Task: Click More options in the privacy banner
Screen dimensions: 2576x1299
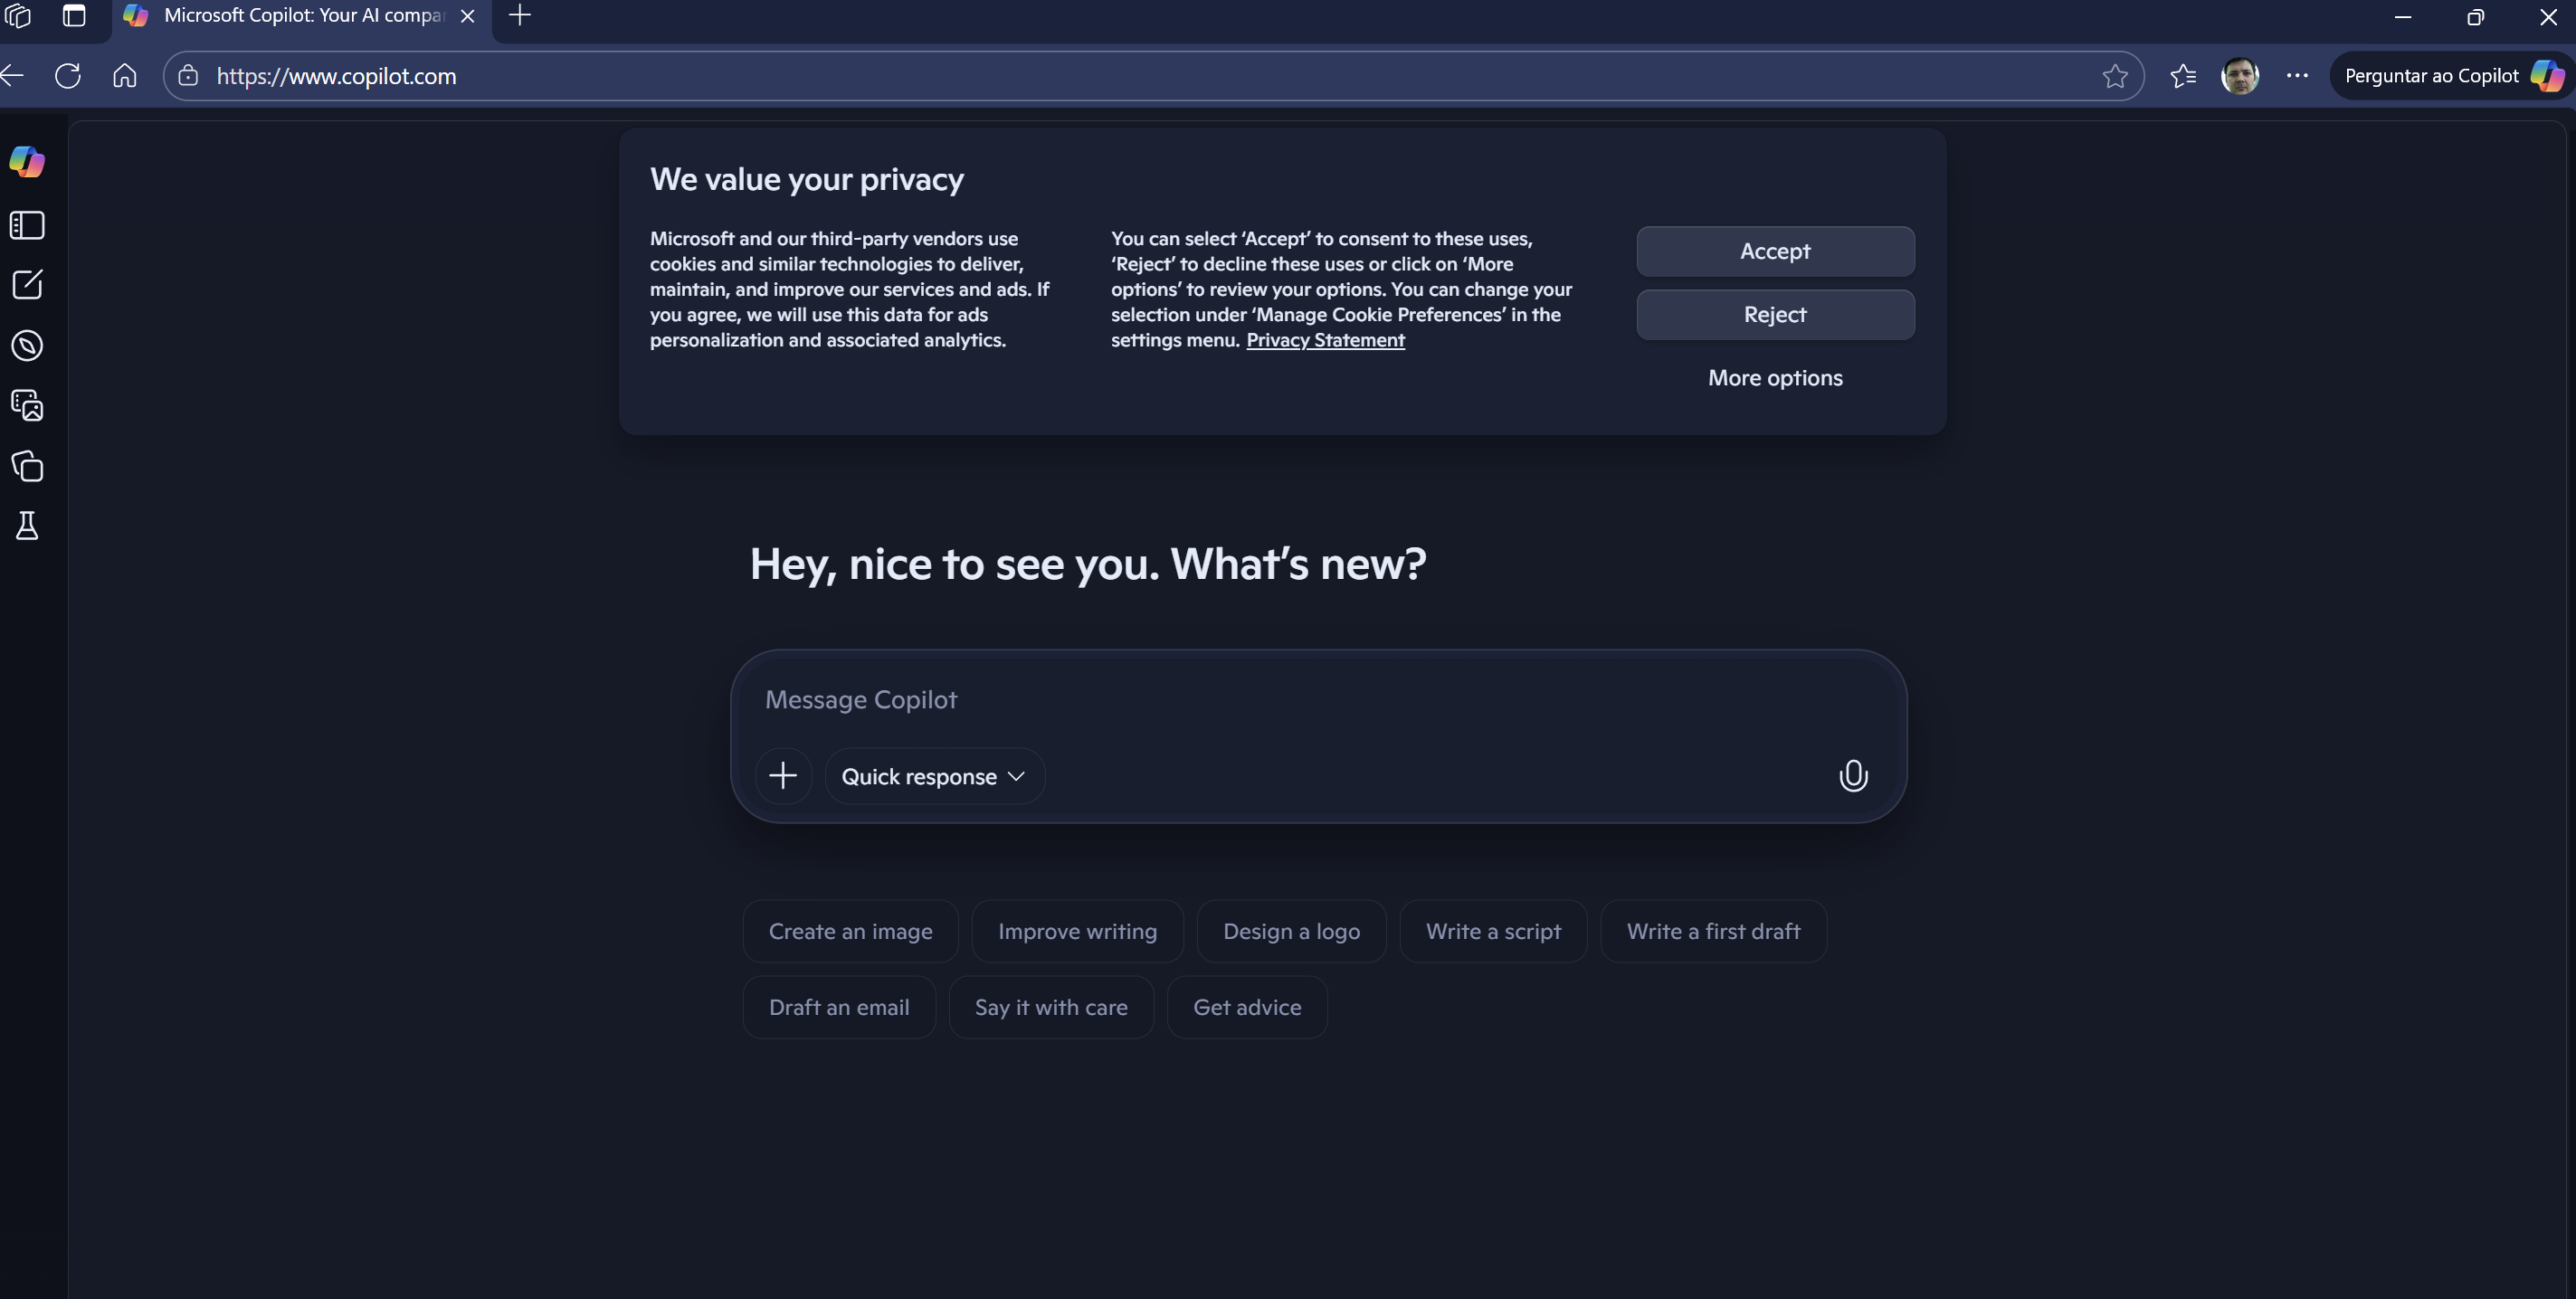Action: click(x=1774, y=378)
